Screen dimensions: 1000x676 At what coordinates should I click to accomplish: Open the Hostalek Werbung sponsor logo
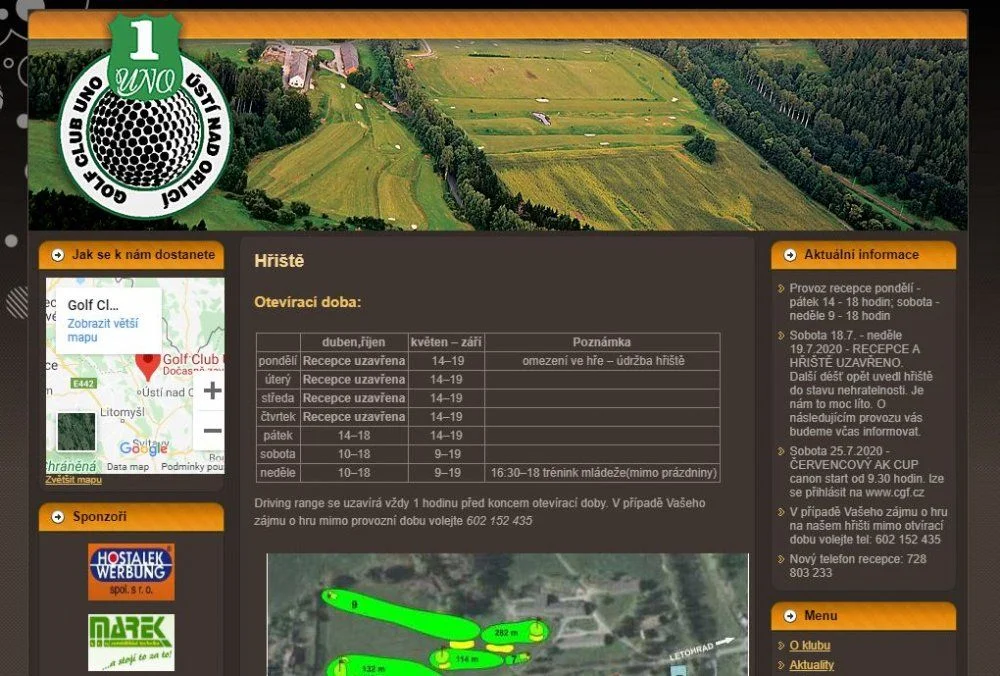tap(131, 571)
